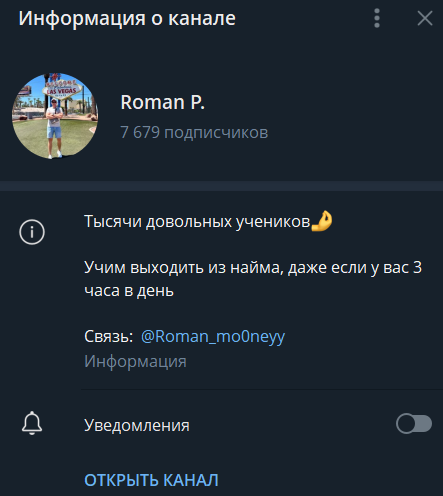Viewport: 443px width, 496px height.
Task: Click the circled info icon
Action: (x=32, y=232)
